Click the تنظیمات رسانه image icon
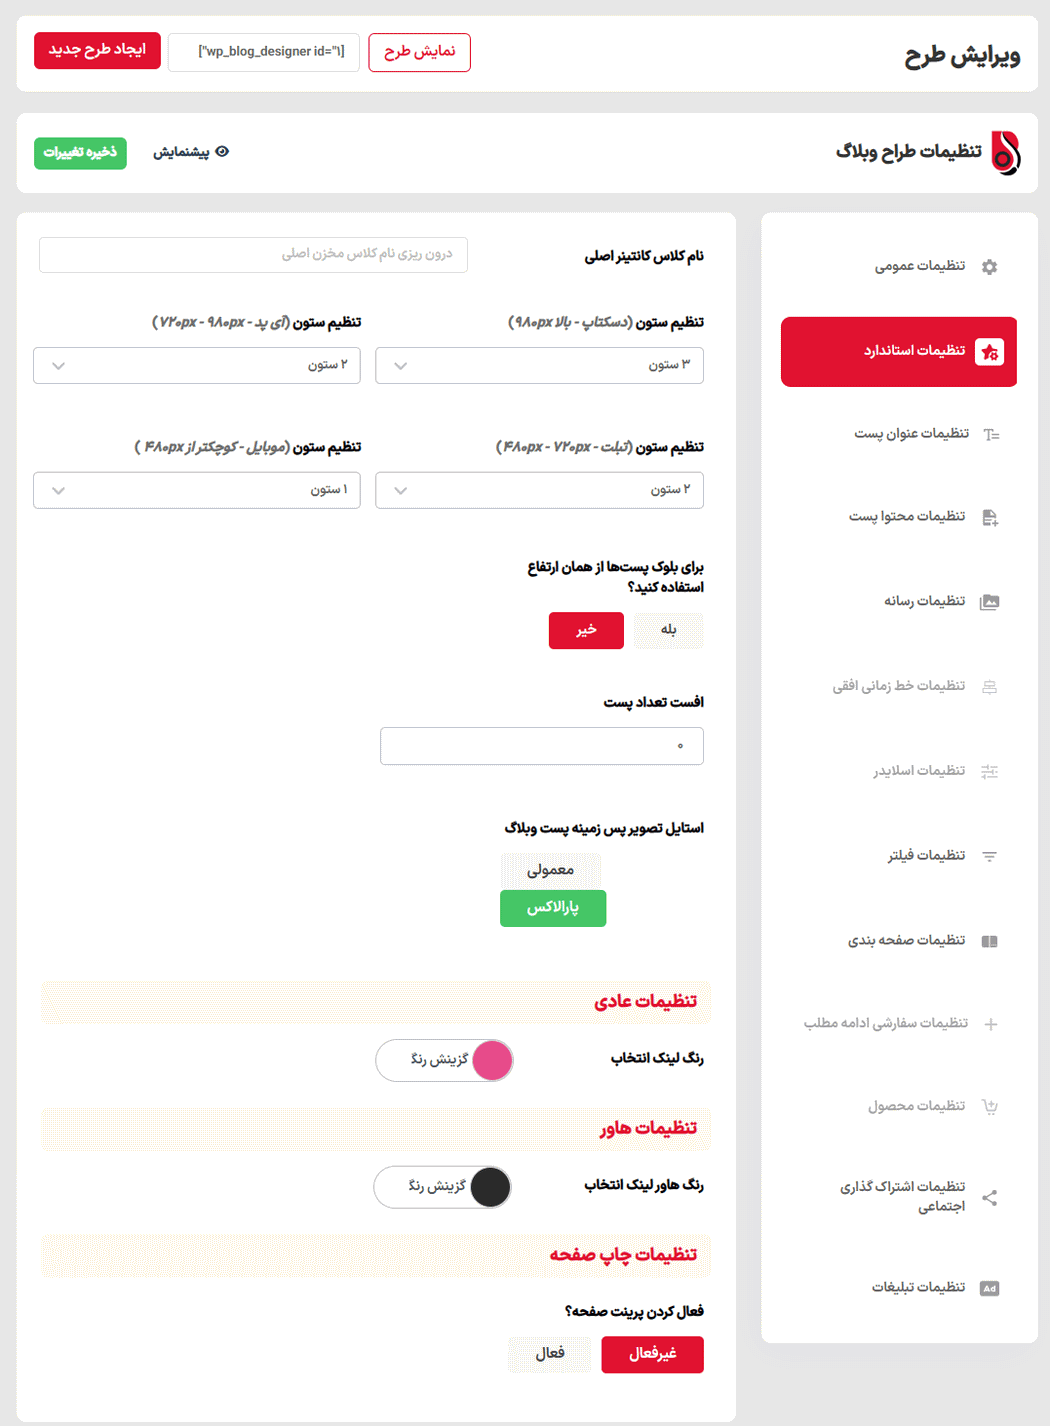1050x1426 pixels. coord(989,602)
